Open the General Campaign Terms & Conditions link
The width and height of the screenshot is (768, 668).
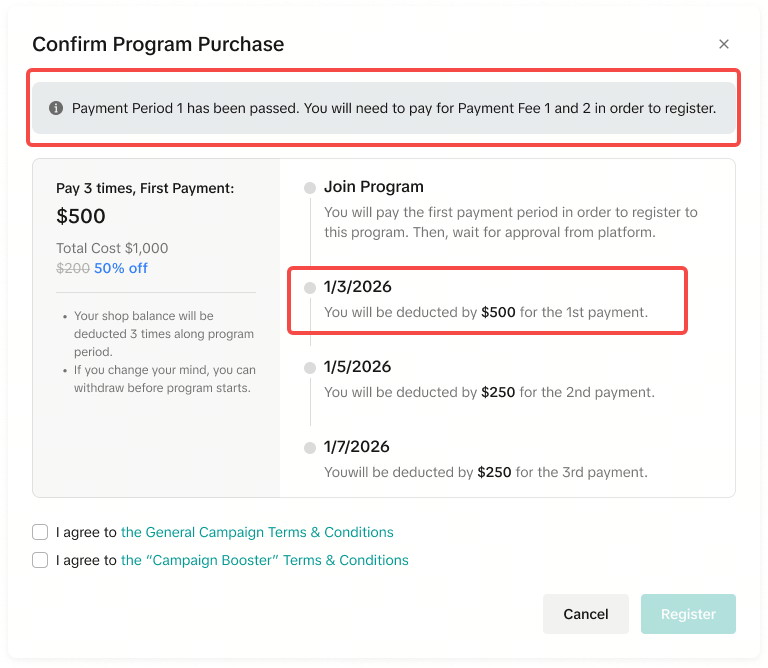[x=257, y=532]
